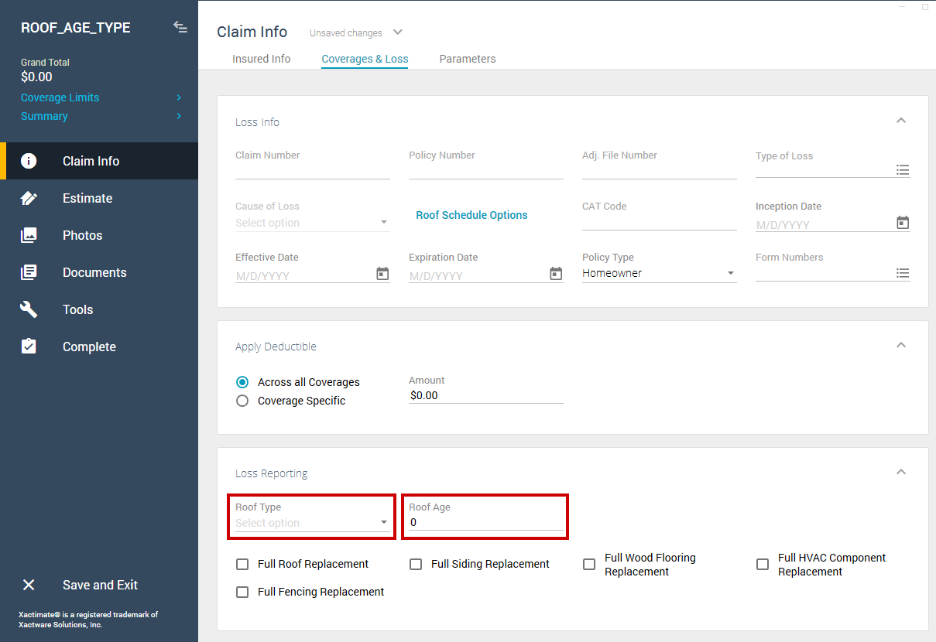Select the Coverage Specific radio button

[x=242, y=401]
